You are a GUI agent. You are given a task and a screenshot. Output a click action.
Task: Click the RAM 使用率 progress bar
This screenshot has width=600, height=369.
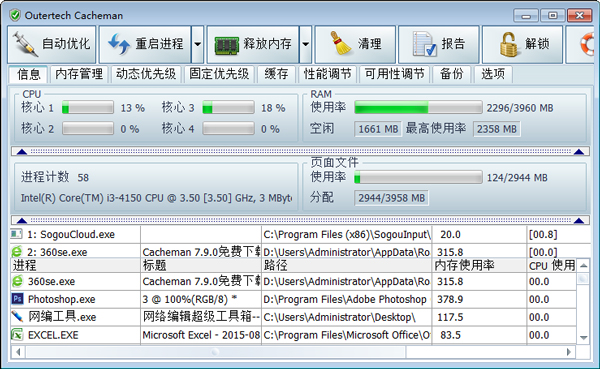click(418, 108)
